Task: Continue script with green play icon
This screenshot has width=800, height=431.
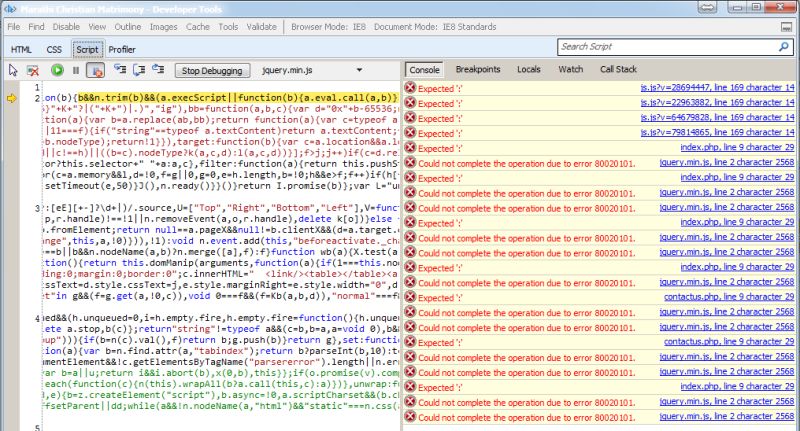Action: (x=57, y=70)
